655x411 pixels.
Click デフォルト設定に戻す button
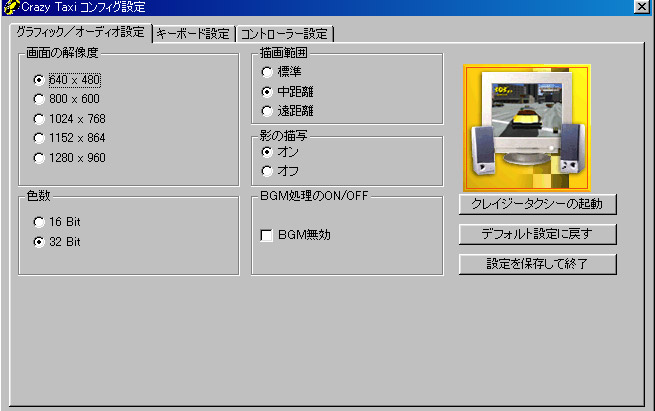coord(537,234)
